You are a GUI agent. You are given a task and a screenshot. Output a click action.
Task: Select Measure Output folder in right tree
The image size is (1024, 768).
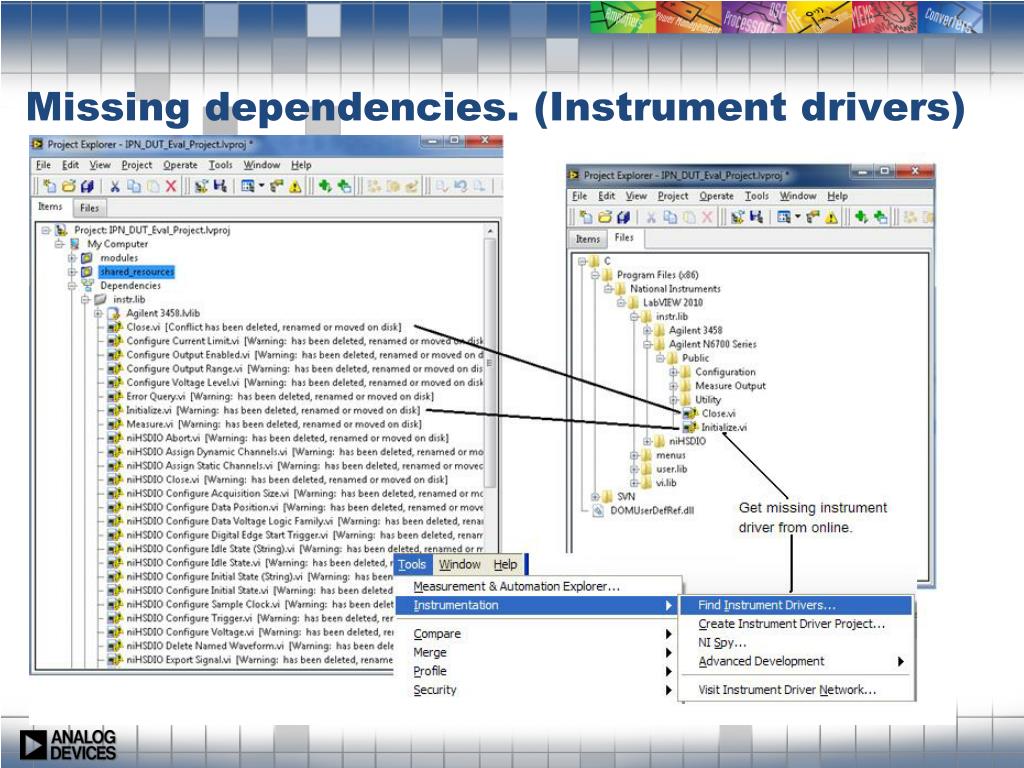pyautogui.click(x=730, y=386)
